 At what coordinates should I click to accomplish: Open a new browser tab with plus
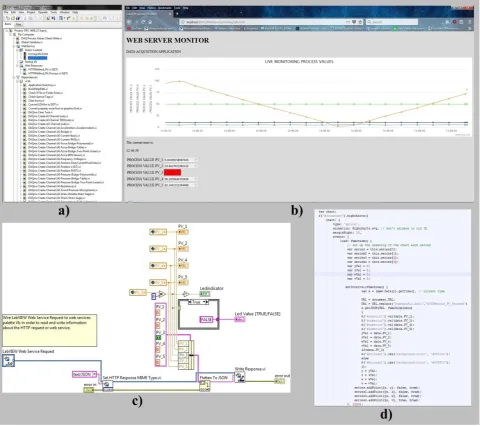pos(177,14)
